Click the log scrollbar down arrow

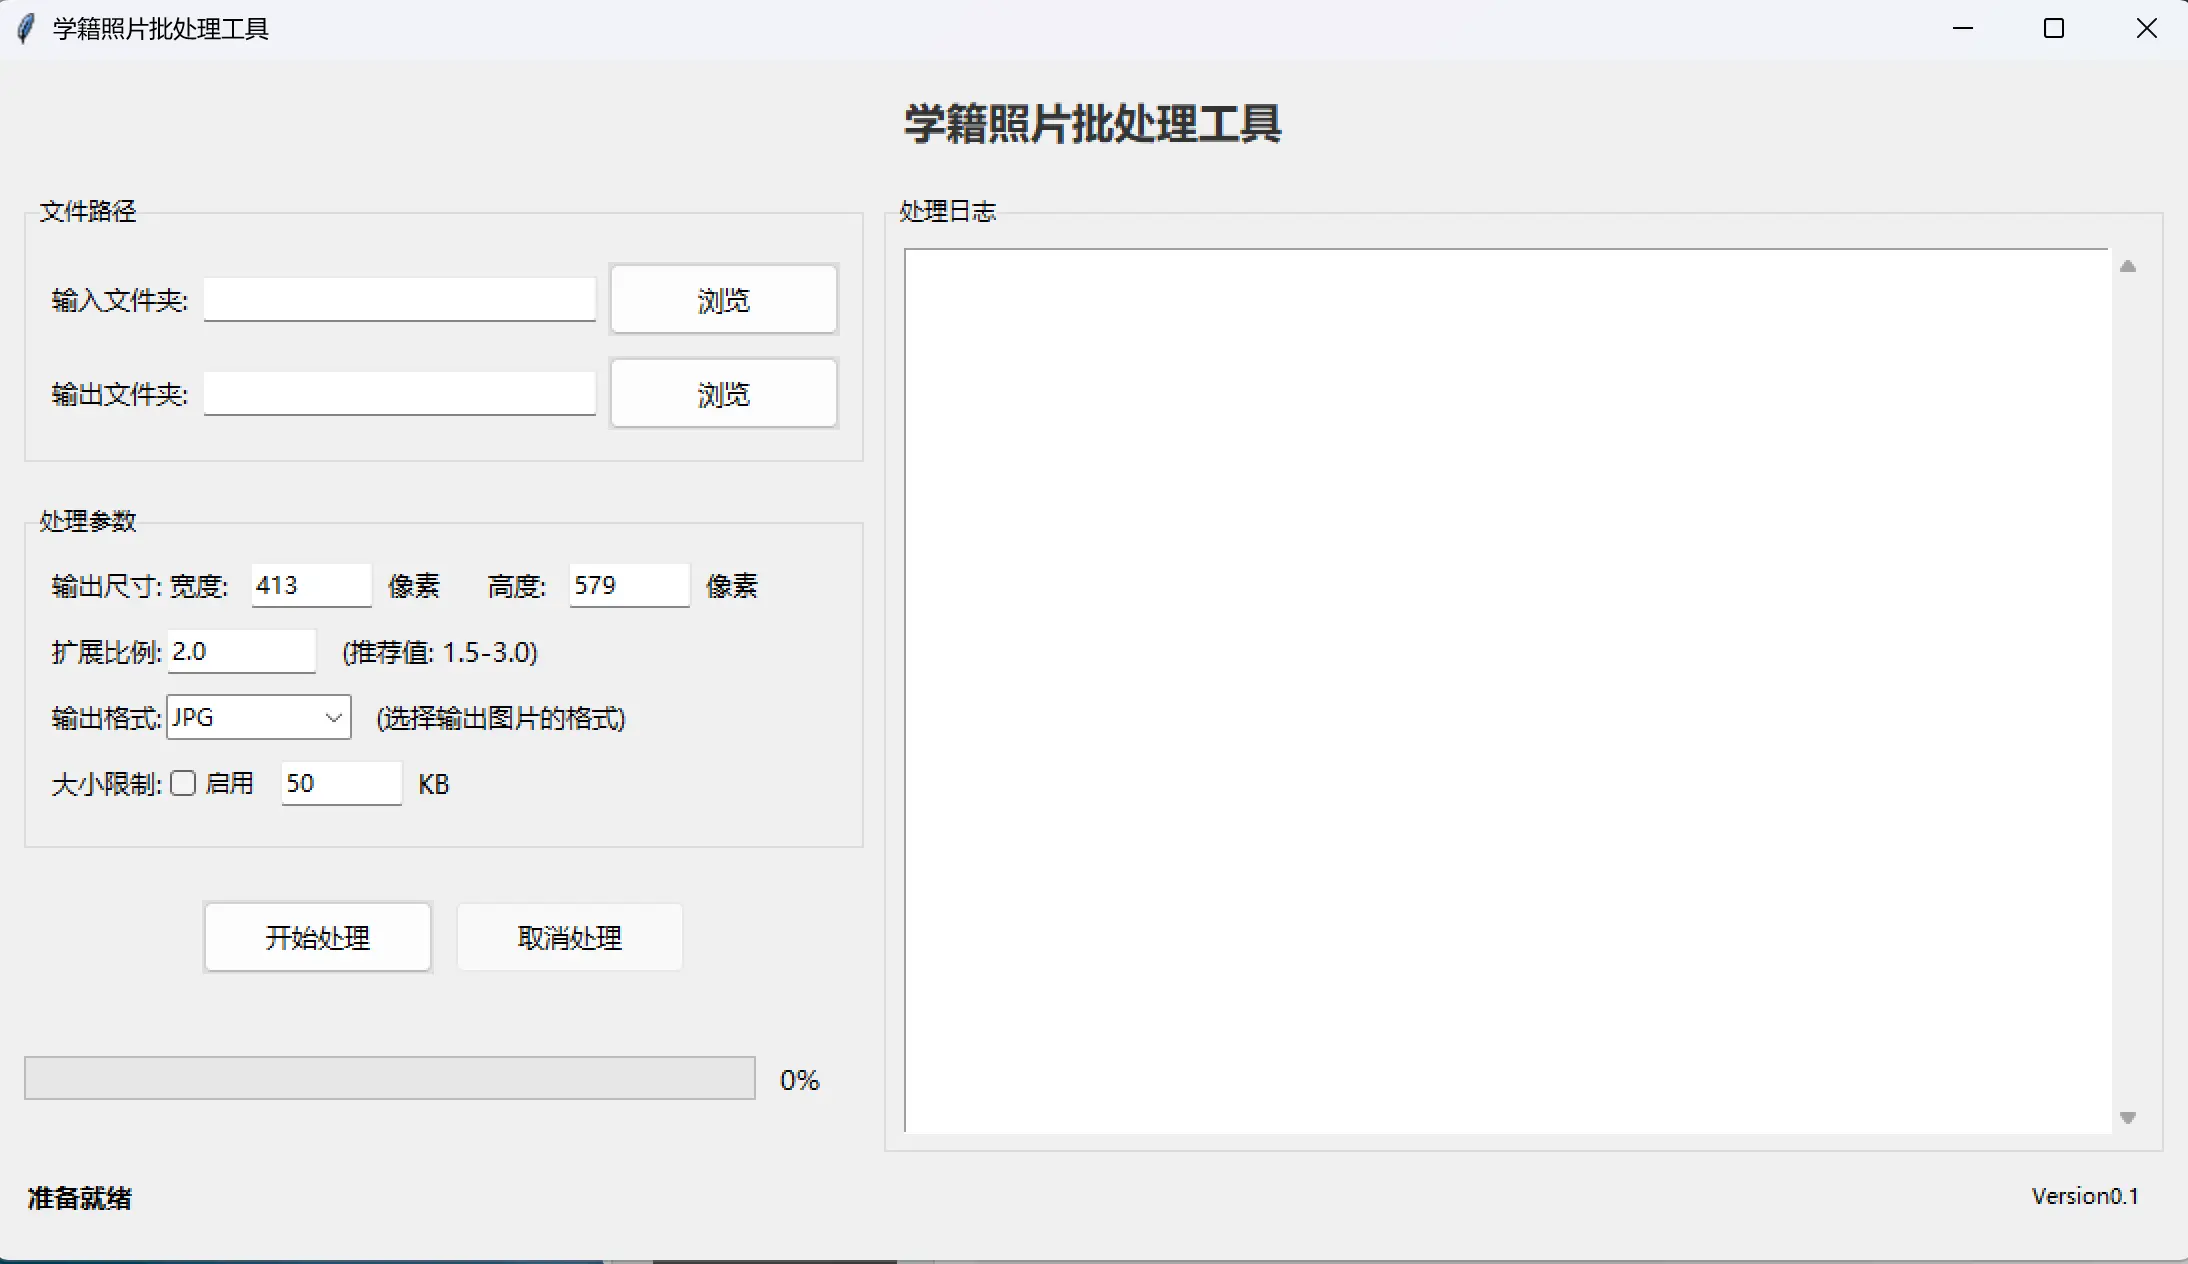coord(2127,1117)
